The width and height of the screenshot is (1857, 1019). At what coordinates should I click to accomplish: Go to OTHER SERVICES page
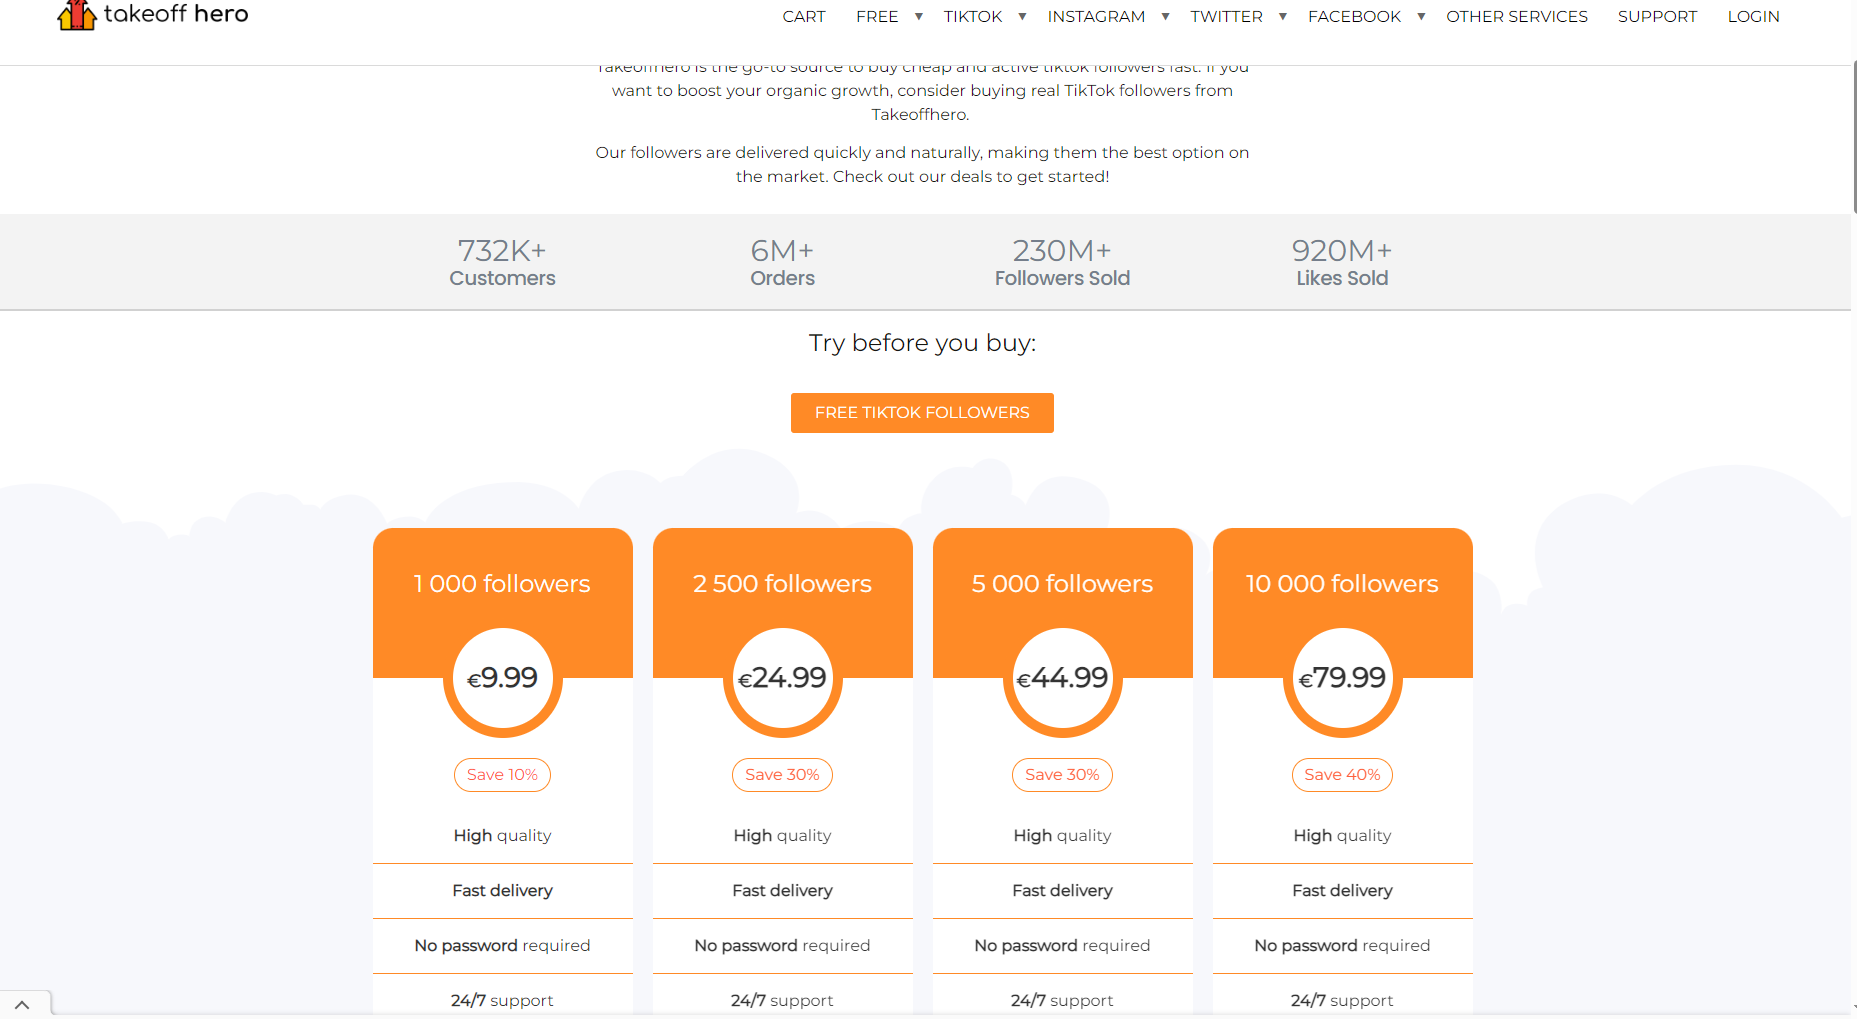tap(1516, 17)
